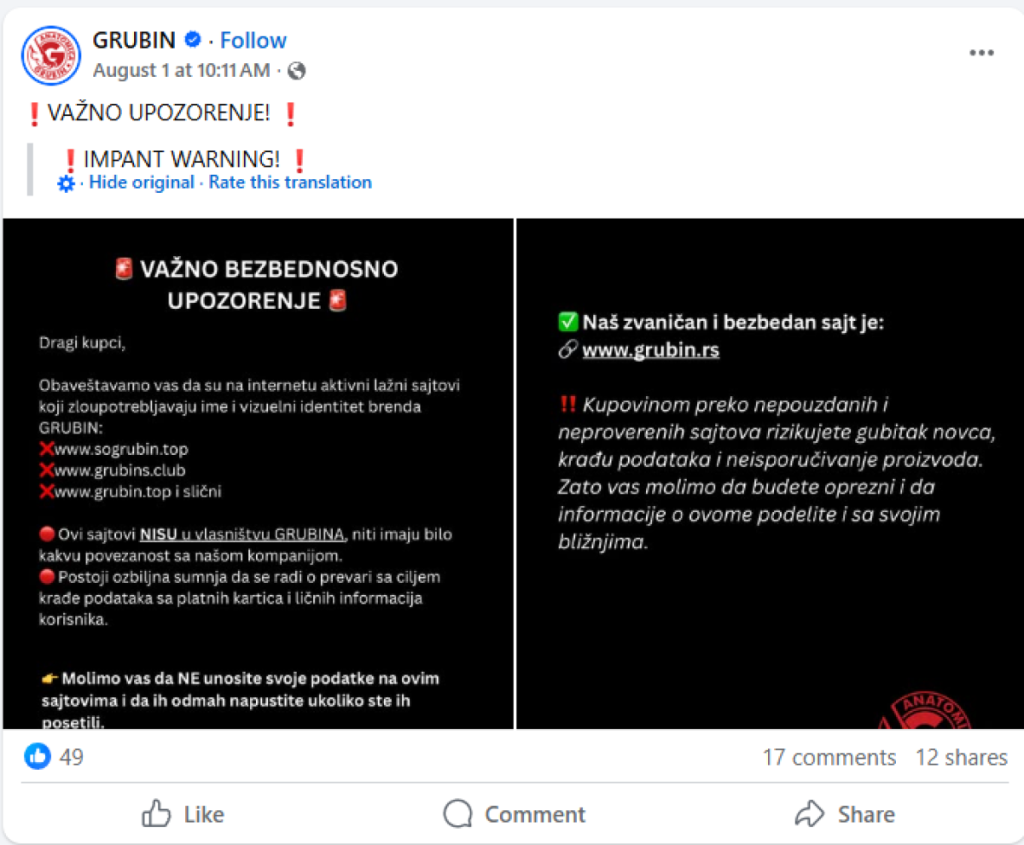Screen dimensions: 1024x845
Task: Open the GRUBIN page name link
Action: click(x=134, y=40)
